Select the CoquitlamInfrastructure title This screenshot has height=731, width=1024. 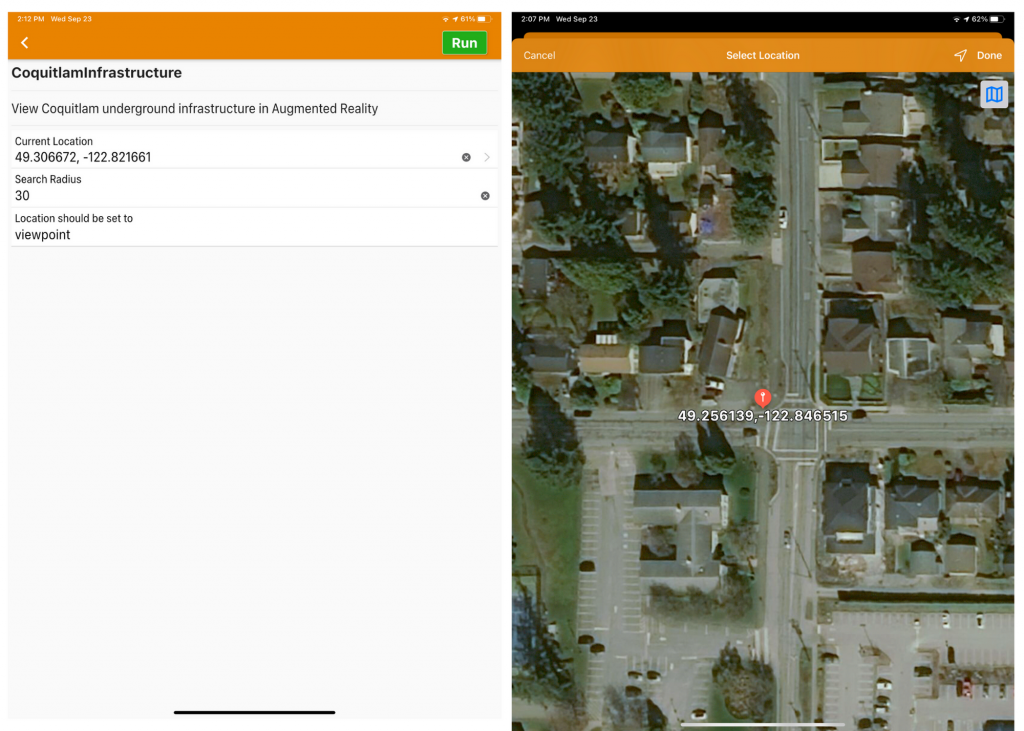pyautogui.click(x=97, y=73)
